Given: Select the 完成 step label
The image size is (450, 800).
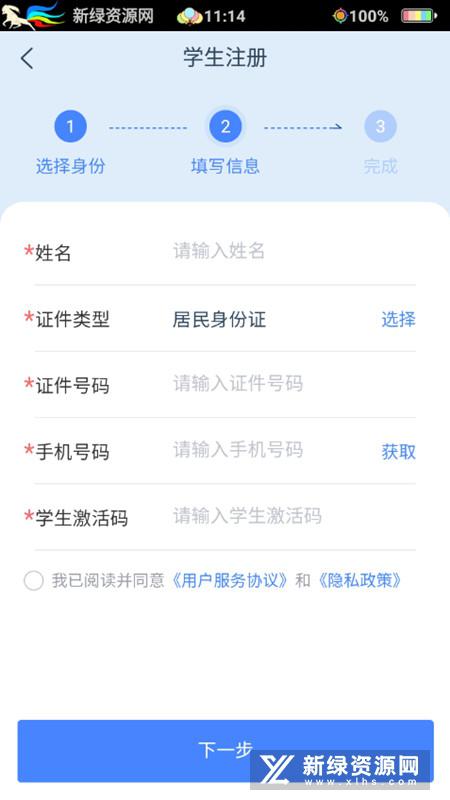Looking at the screenshot, I should (x=380, y=166).
